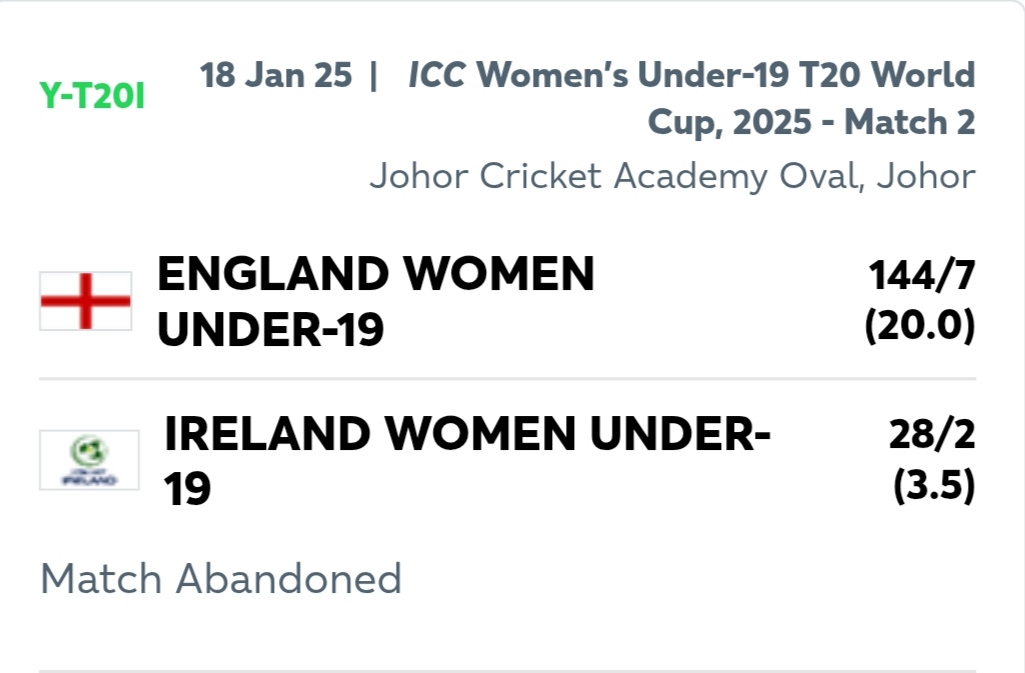Screen dimensions: 1025x673
Task: Click the Match Abandoned status text
Action: 221,578
